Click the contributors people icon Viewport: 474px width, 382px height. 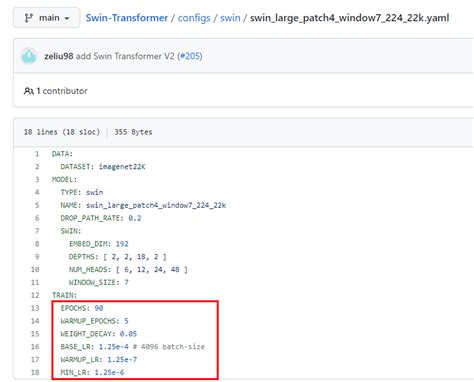pyautogui.click(x=29, y=91)
